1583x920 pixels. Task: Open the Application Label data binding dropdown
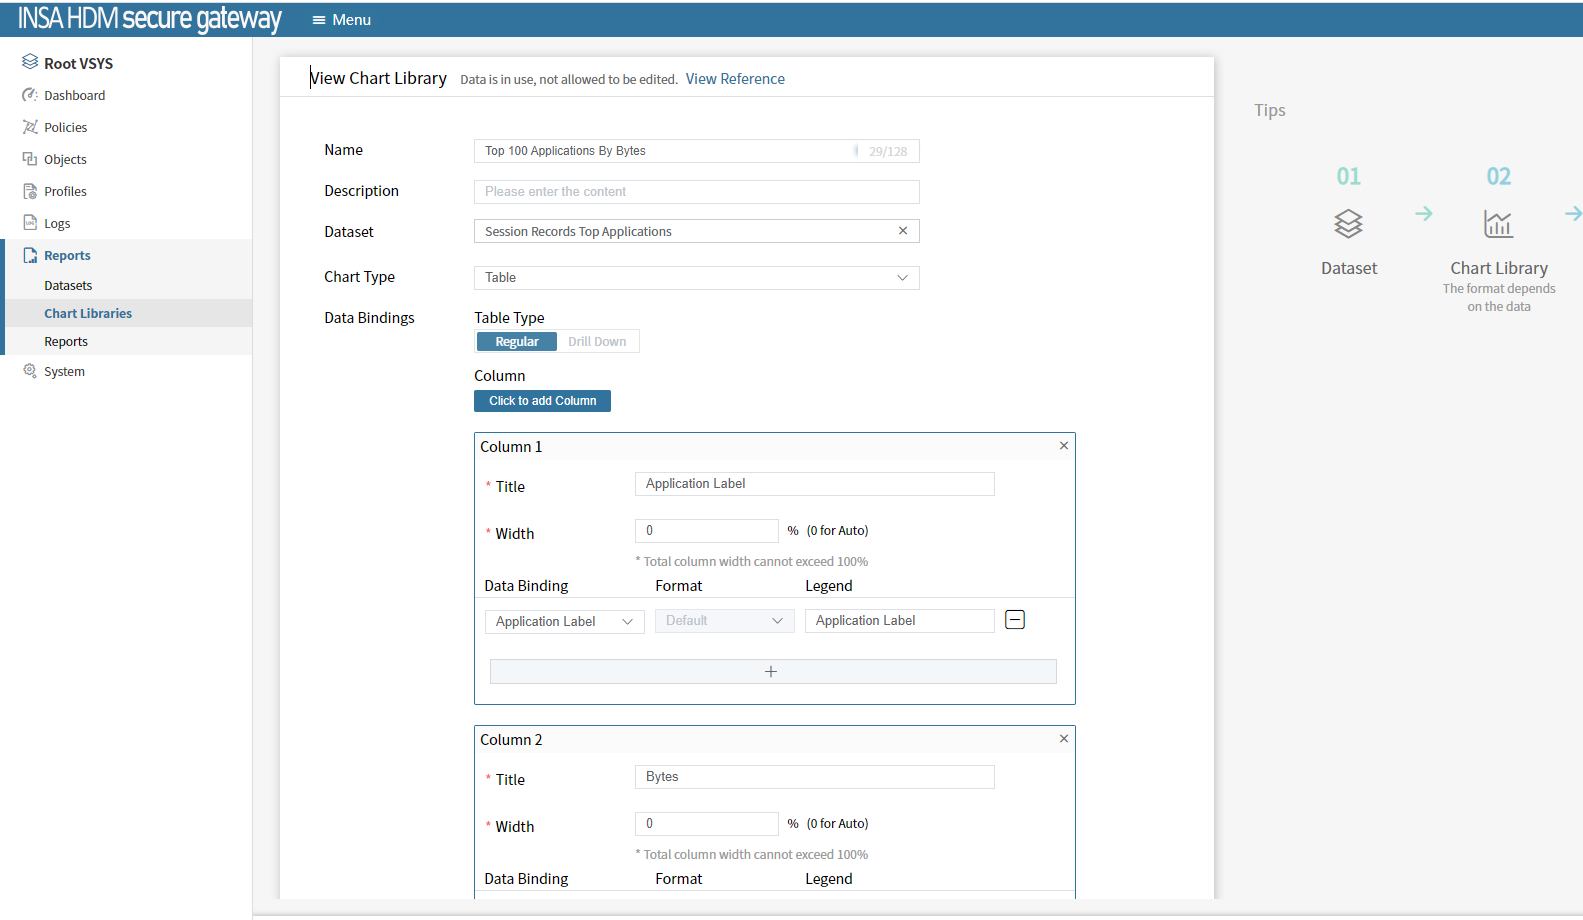tap(564, 621)
